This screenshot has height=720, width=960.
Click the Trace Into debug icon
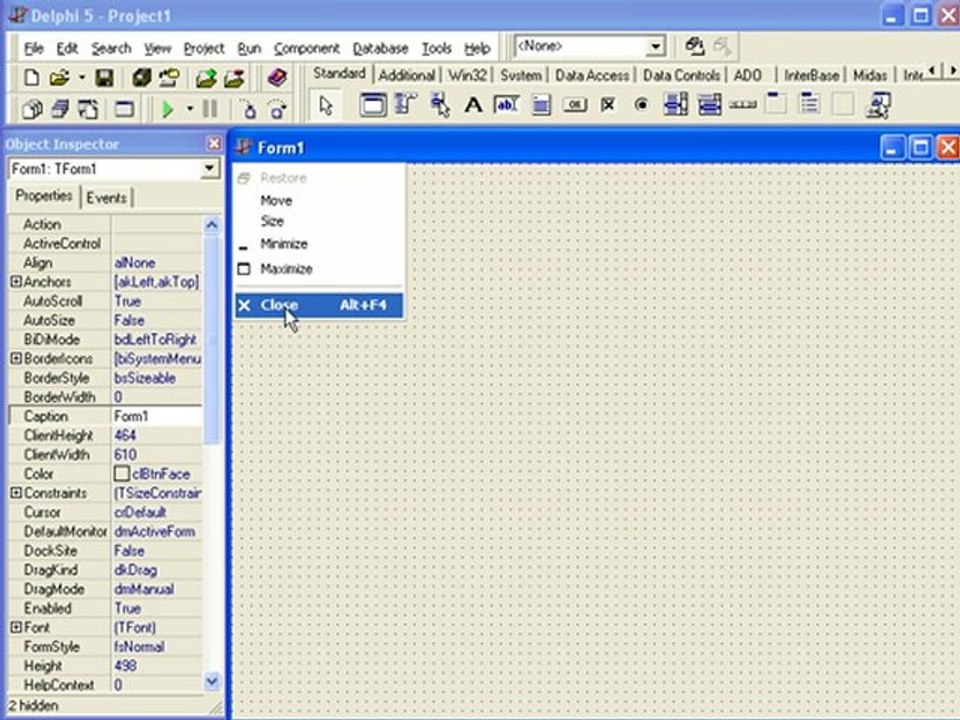pos(249,110)
